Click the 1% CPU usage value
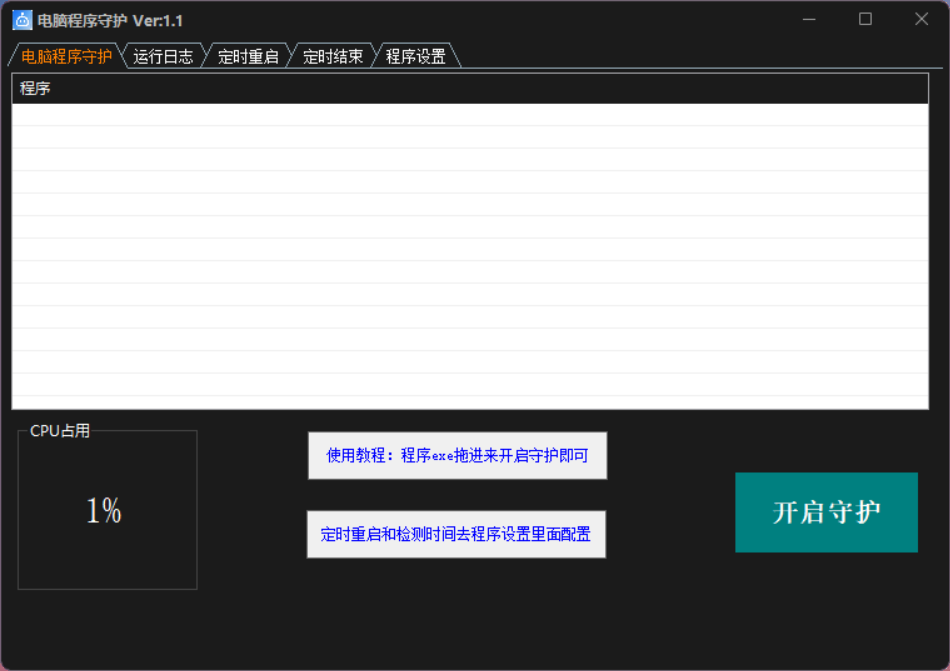The width and height of the screenshot is (950, 671). coord(104,511)
